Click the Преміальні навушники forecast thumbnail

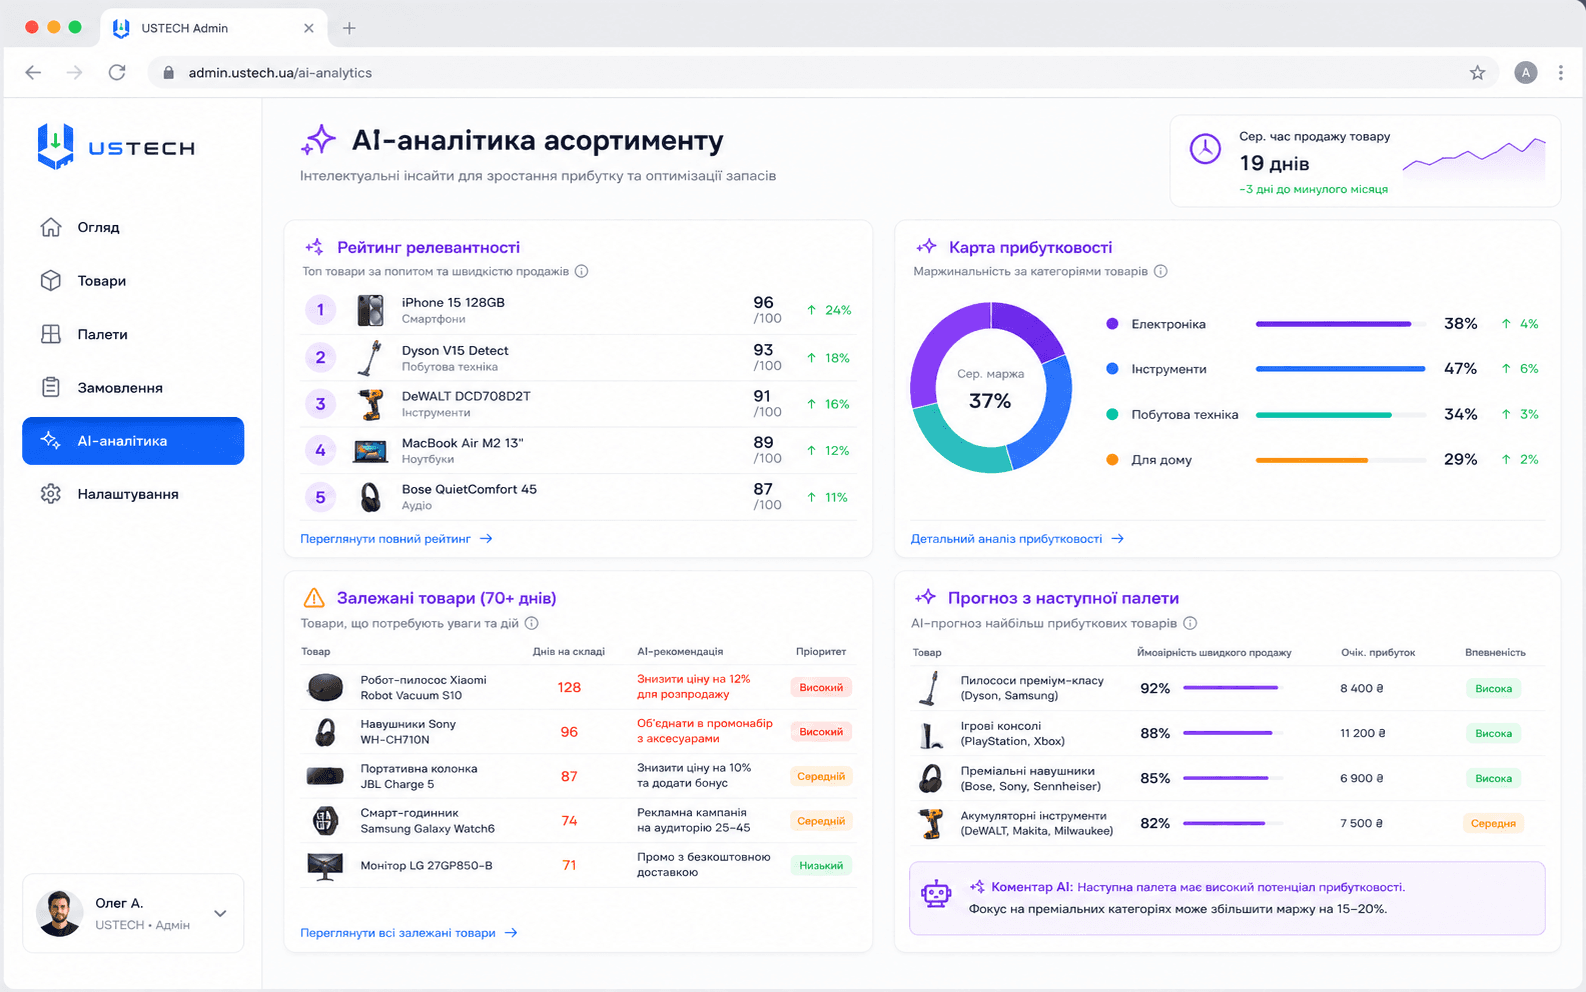tap(931, 778)
